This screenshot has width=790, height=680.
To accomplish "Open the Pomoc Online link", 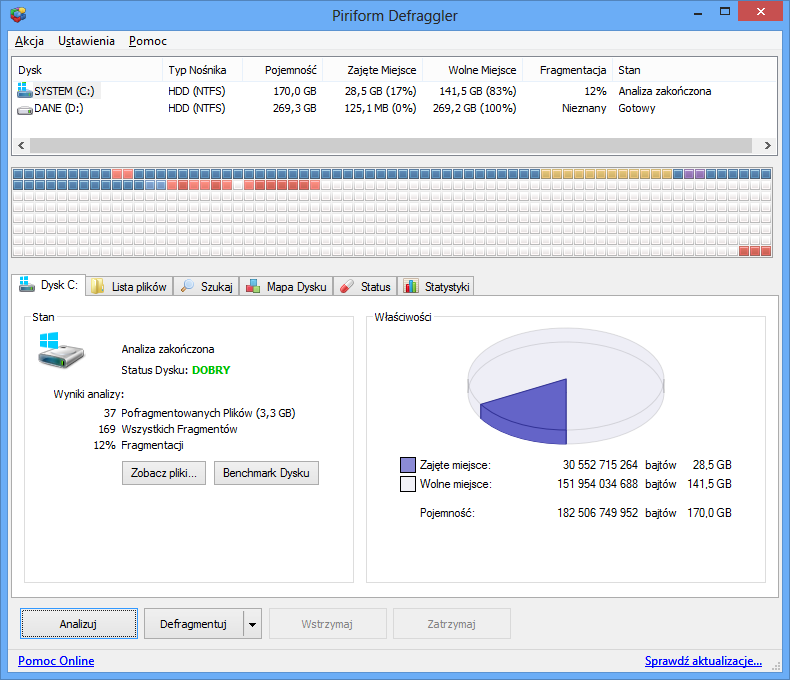I will tap(56, 660).
